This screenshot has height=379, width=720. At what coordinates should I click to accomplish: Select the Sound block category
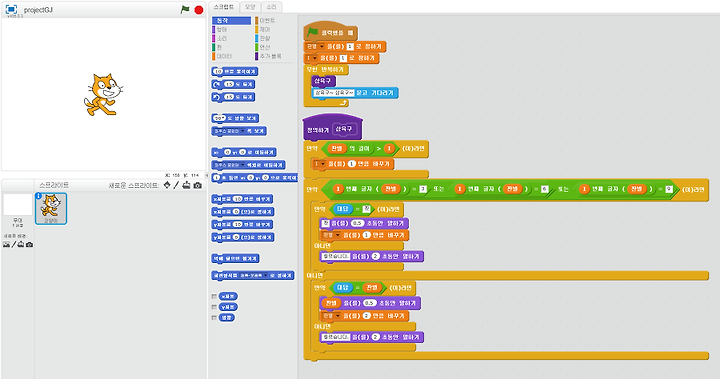tap(231, 38)
